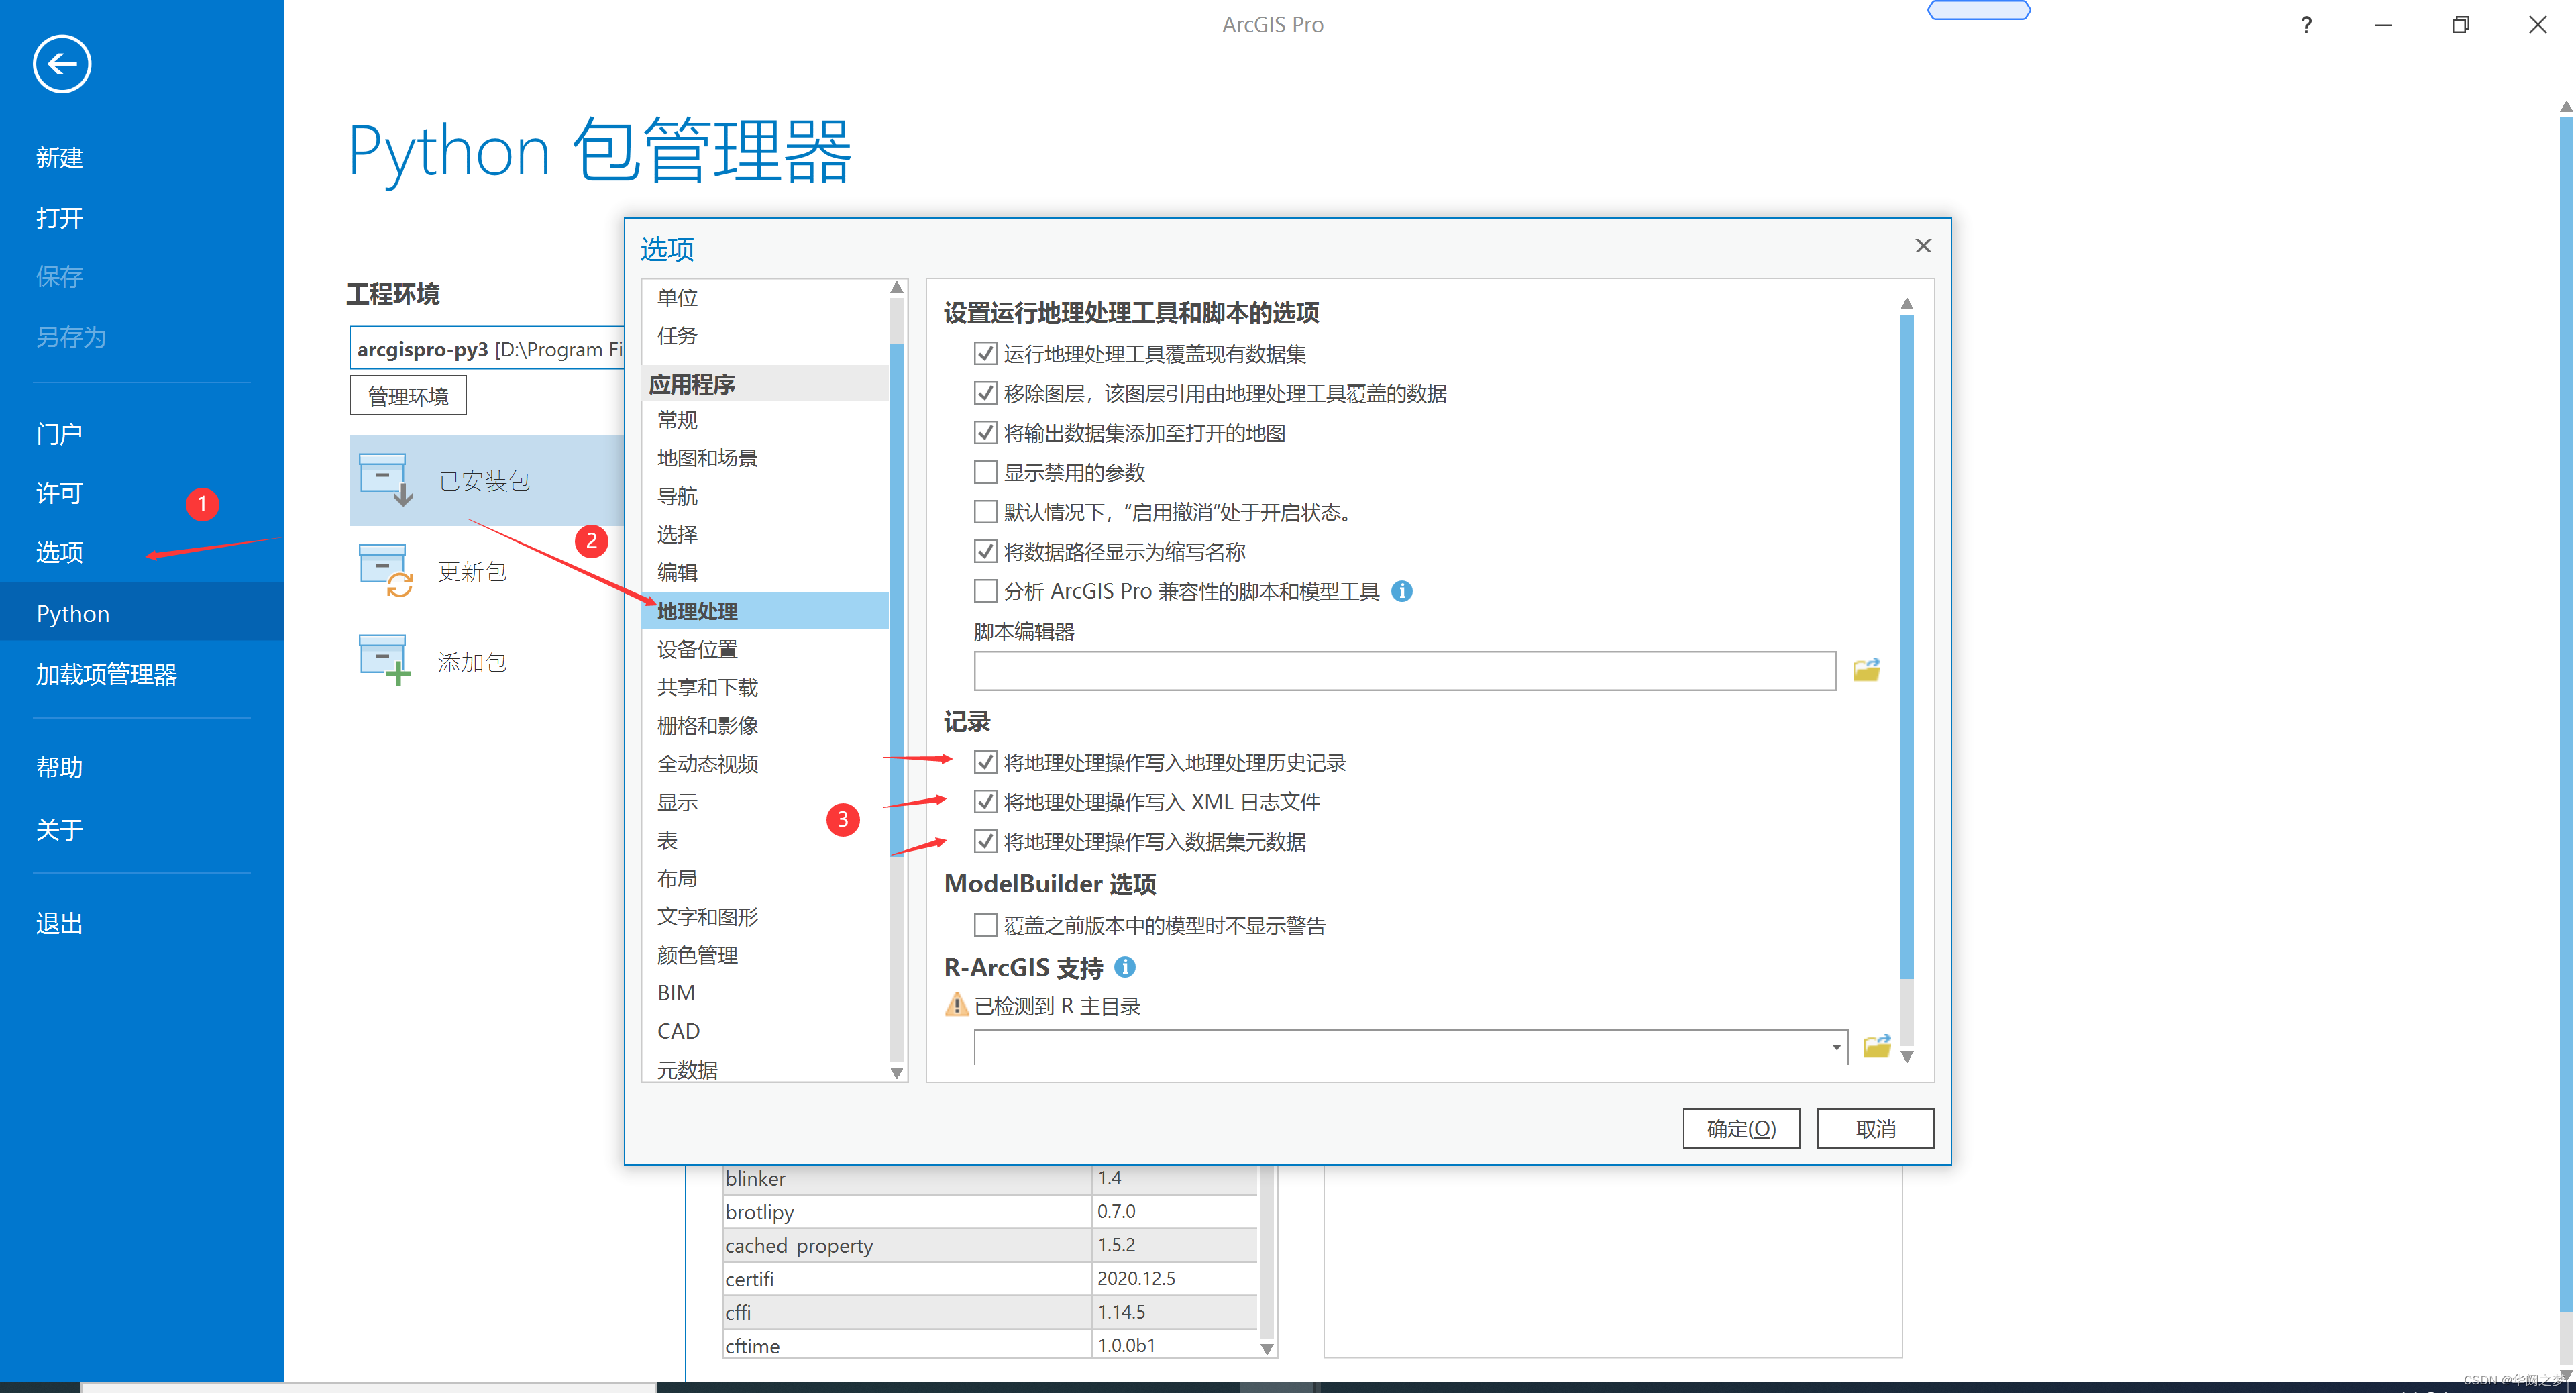Click info icon beside ArcGIS Pro compatibility option

coord(1402,591)
